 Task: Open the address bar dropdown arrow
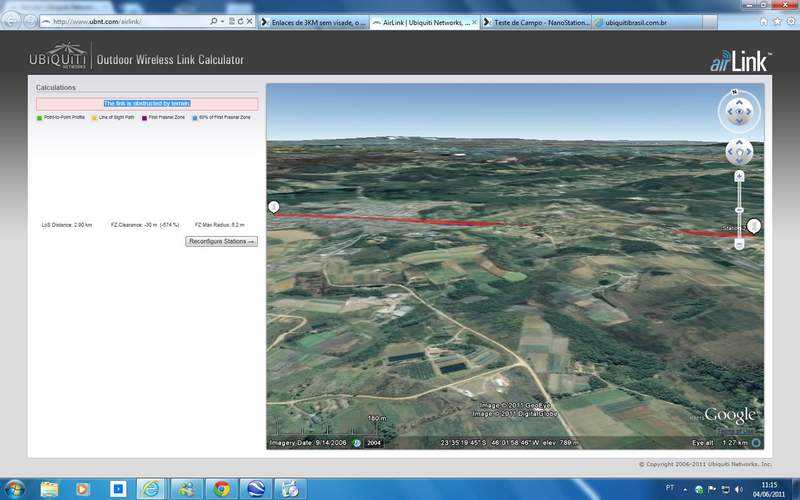click(222, 21)
